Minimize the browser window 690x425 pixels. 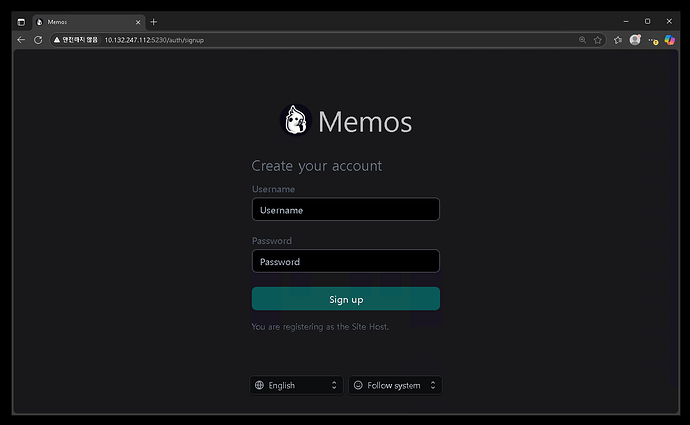pos(626,21)
